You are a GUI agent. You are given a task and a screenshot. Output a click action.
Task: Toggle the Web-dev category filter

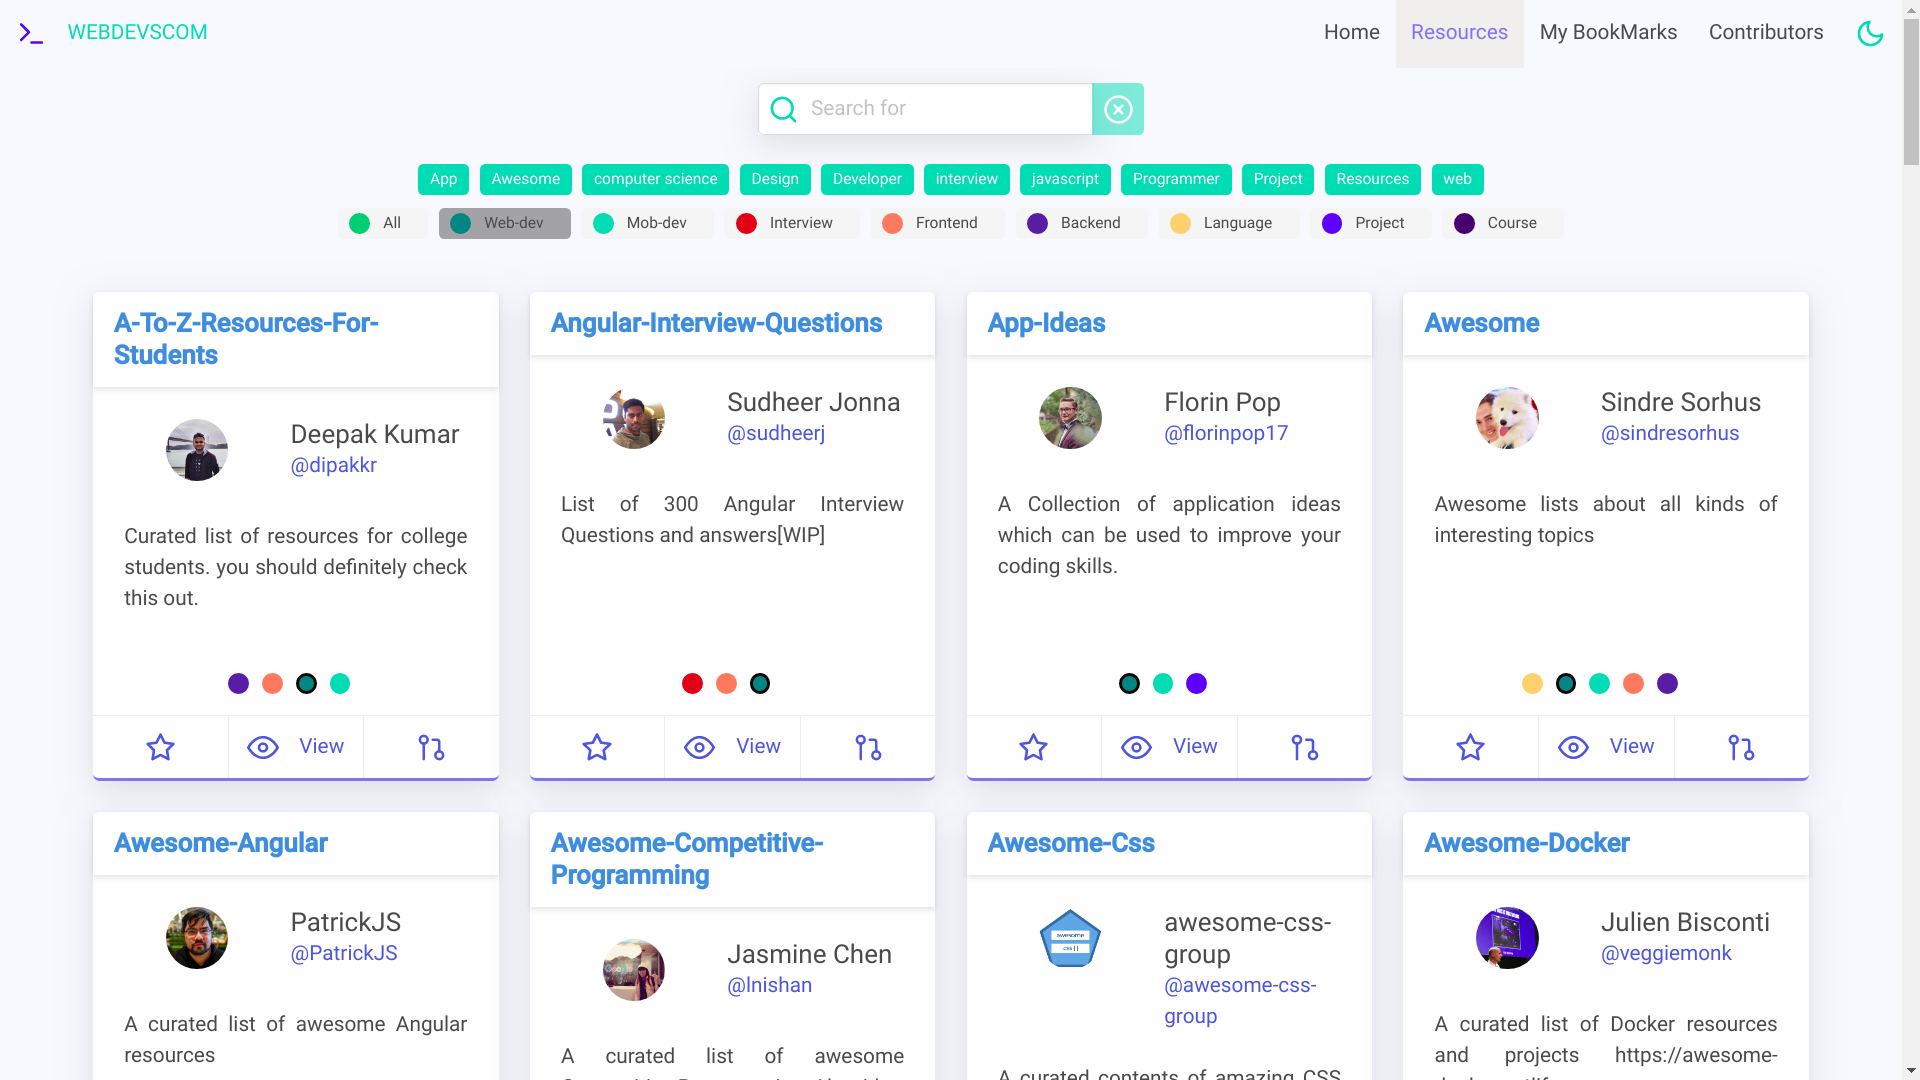pyautogui.click(x=505, y=223)
